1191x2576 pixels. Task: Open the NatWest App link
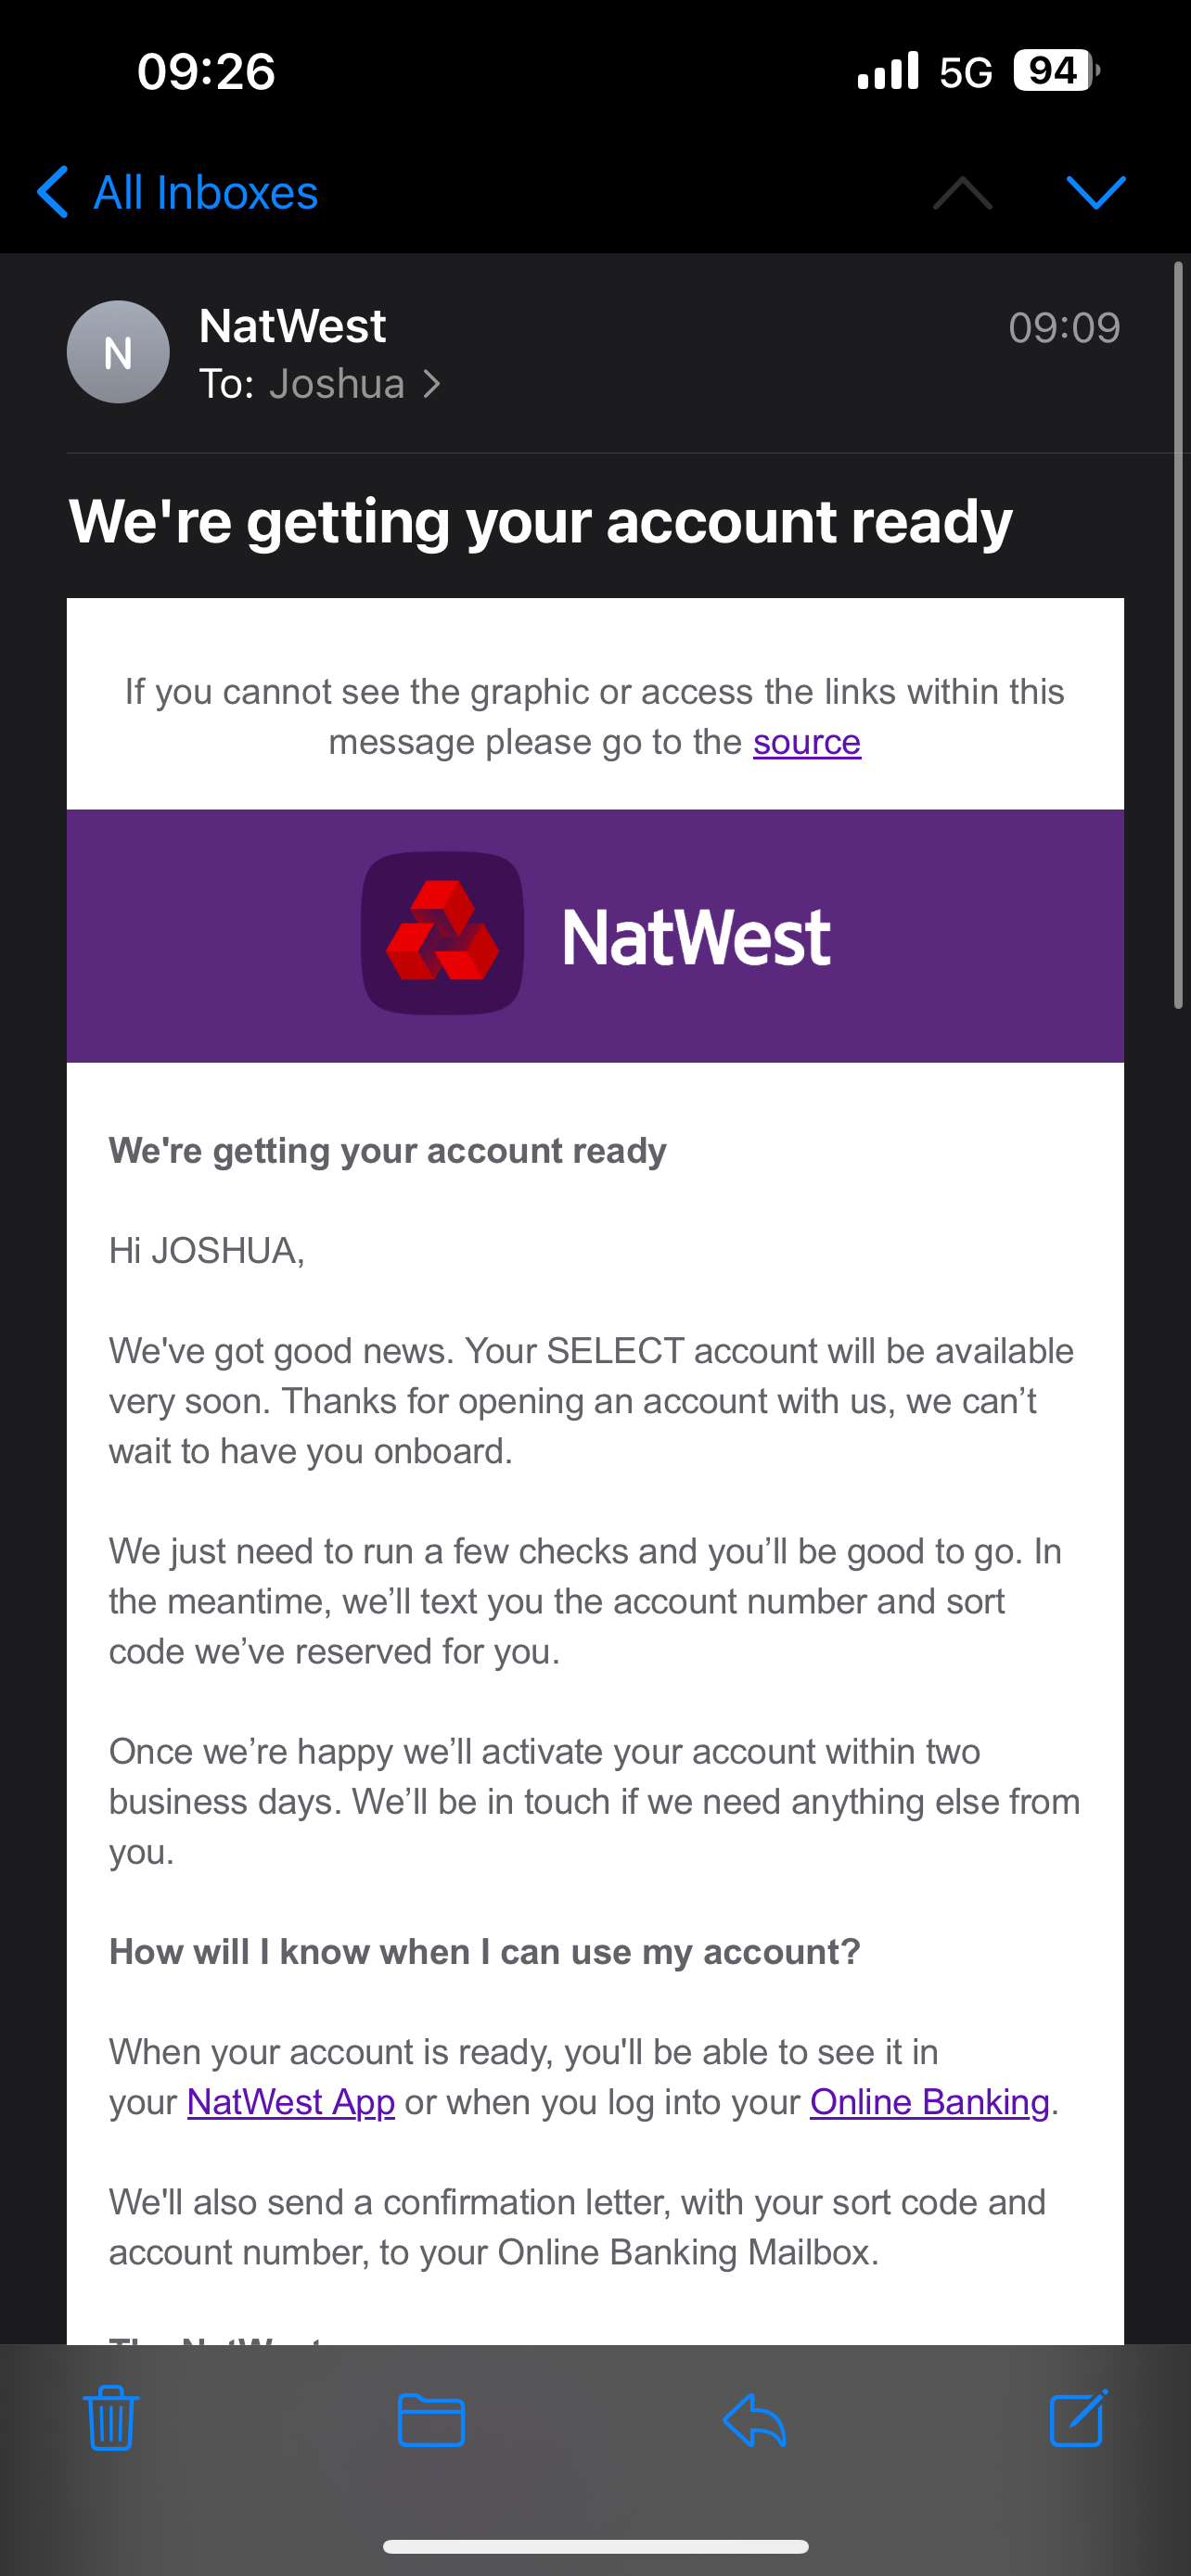pyautogui.click(x=291, y=2102)
